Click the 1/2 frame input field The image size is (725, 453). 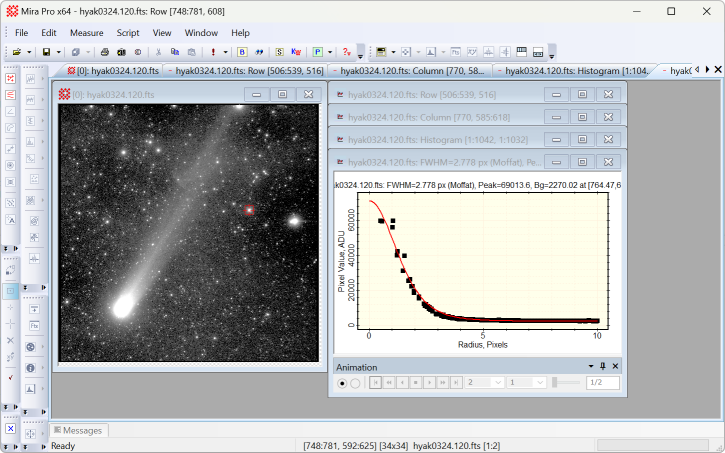602,383
